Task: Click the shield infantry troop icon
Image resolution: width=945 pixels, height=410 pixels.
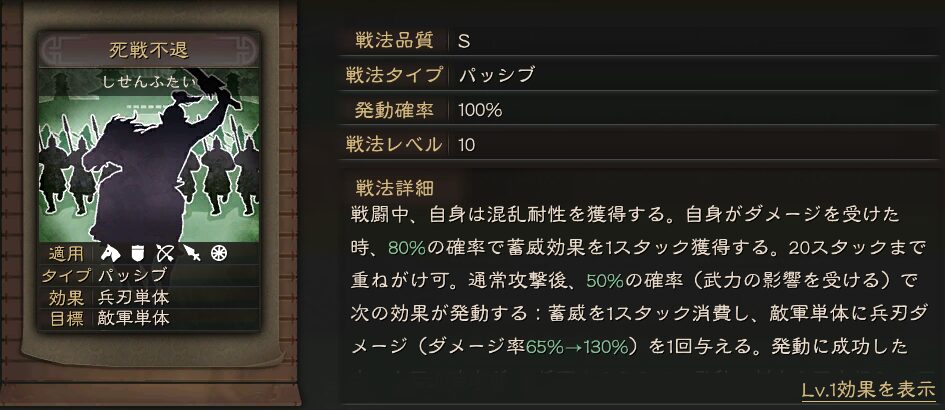Action: (138, 253)
